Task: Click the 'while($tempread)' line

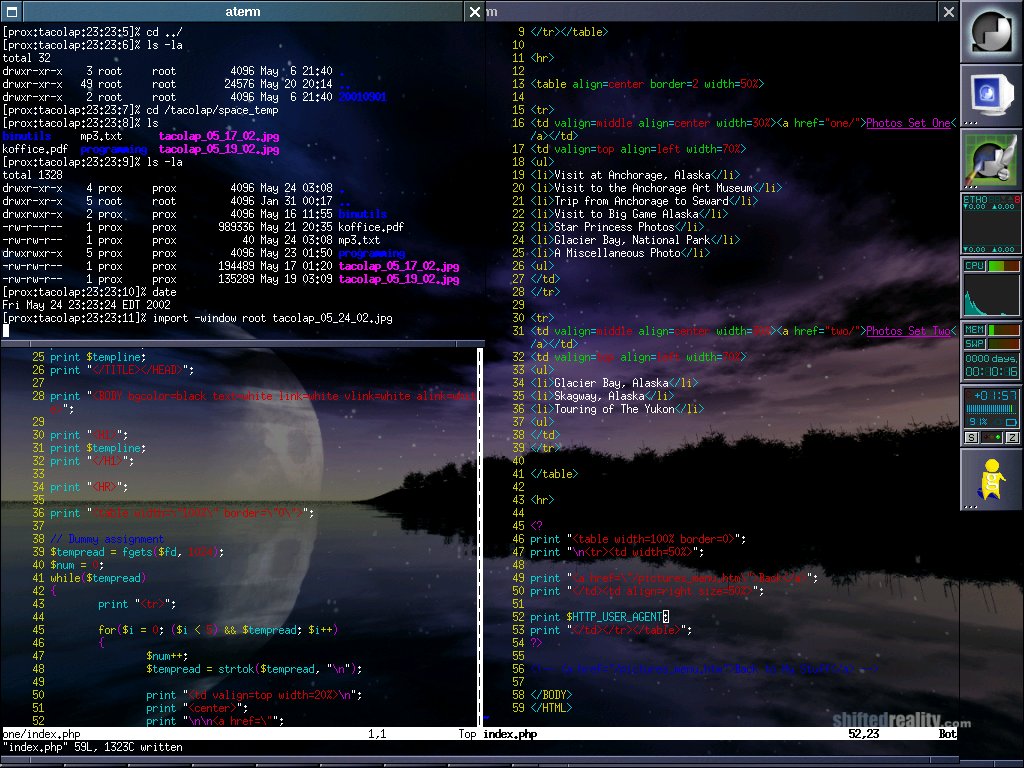Action: pyautogui.click(x=98, y=578)
